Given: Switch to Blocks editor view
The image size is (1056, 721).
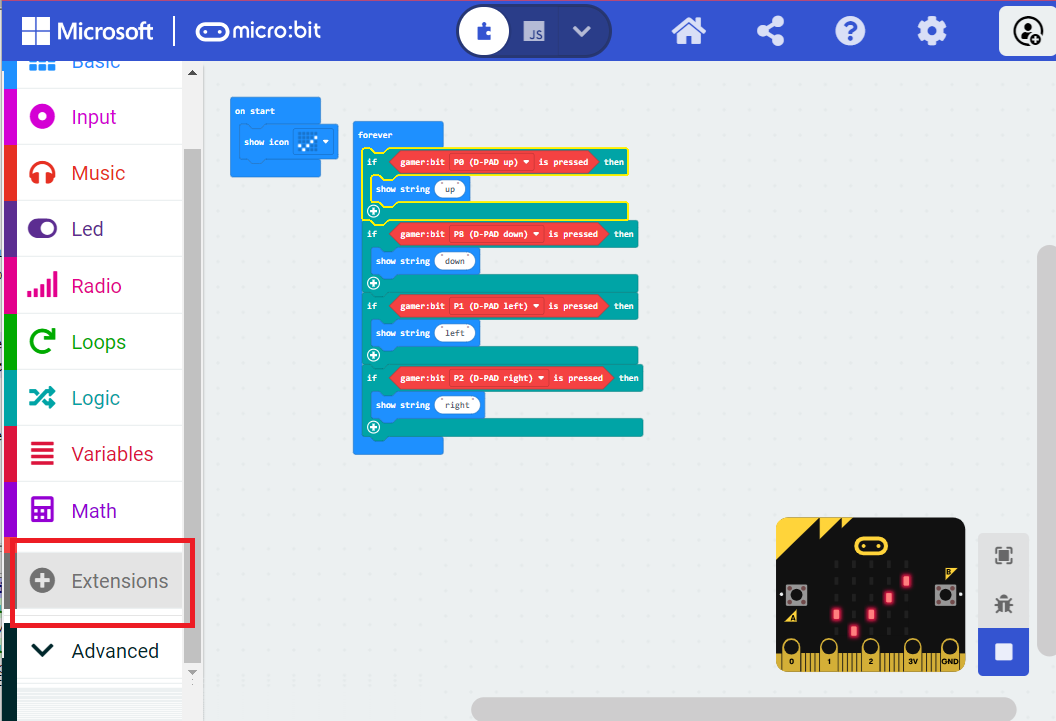Looking at the screenshot, I should pos(486,31).
